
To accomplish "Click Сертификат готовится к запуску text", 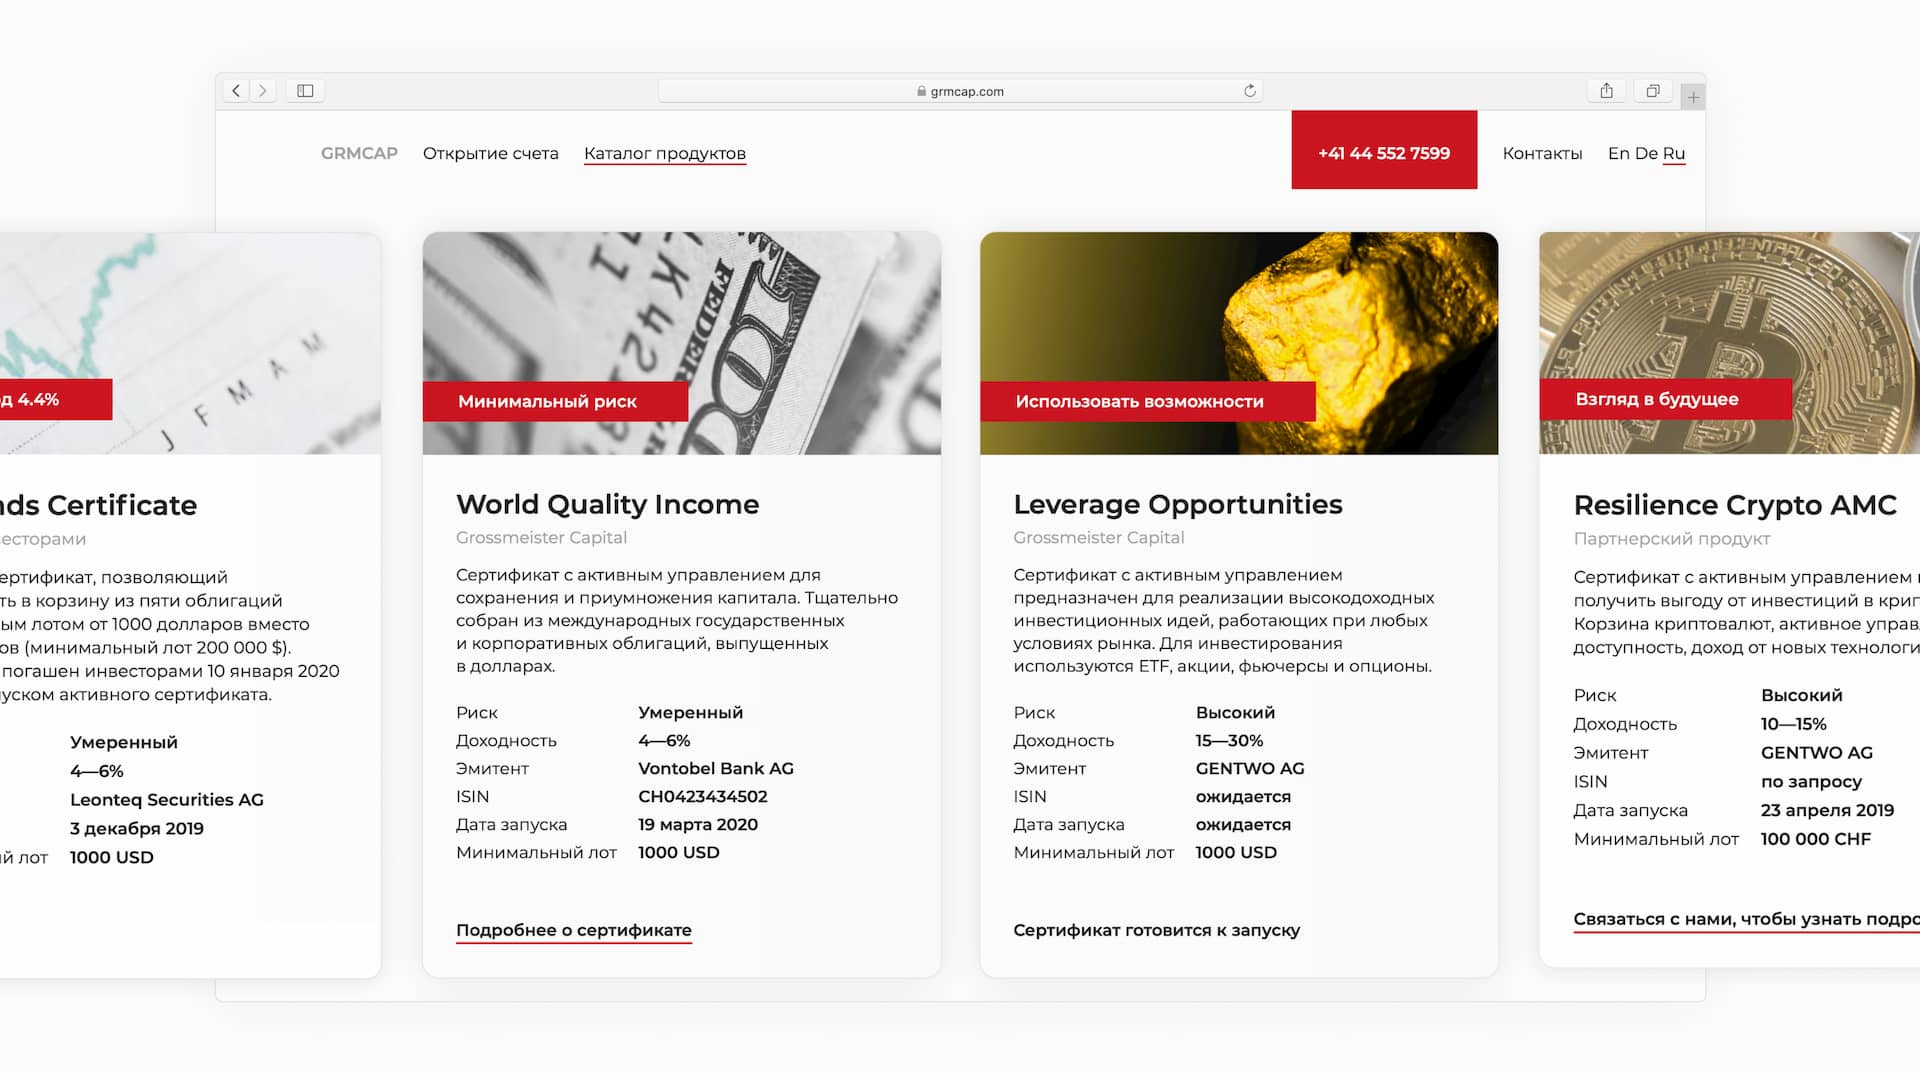I will coord(1157,930).
